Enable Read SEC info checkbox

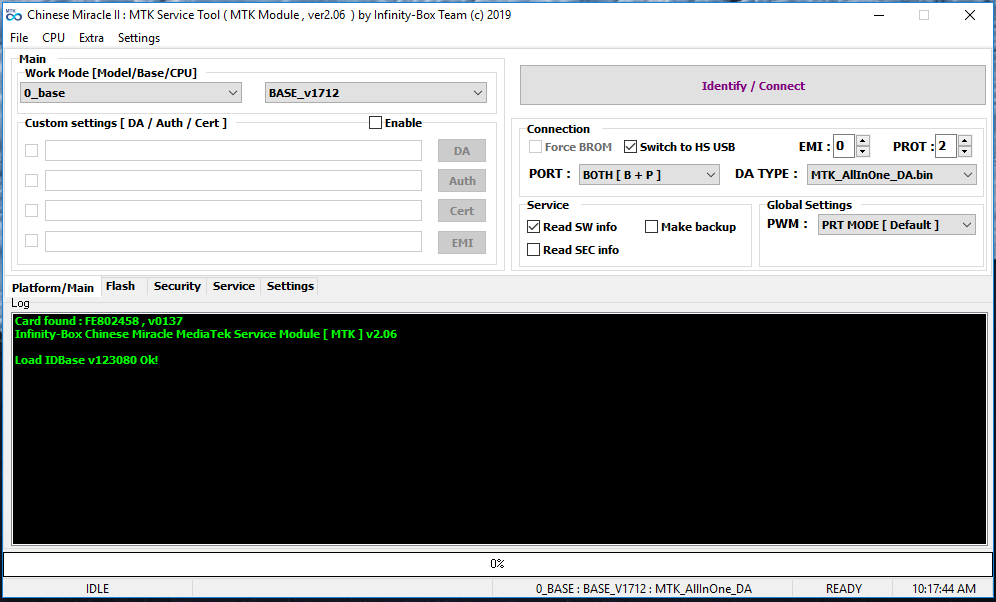click(534, 250)
